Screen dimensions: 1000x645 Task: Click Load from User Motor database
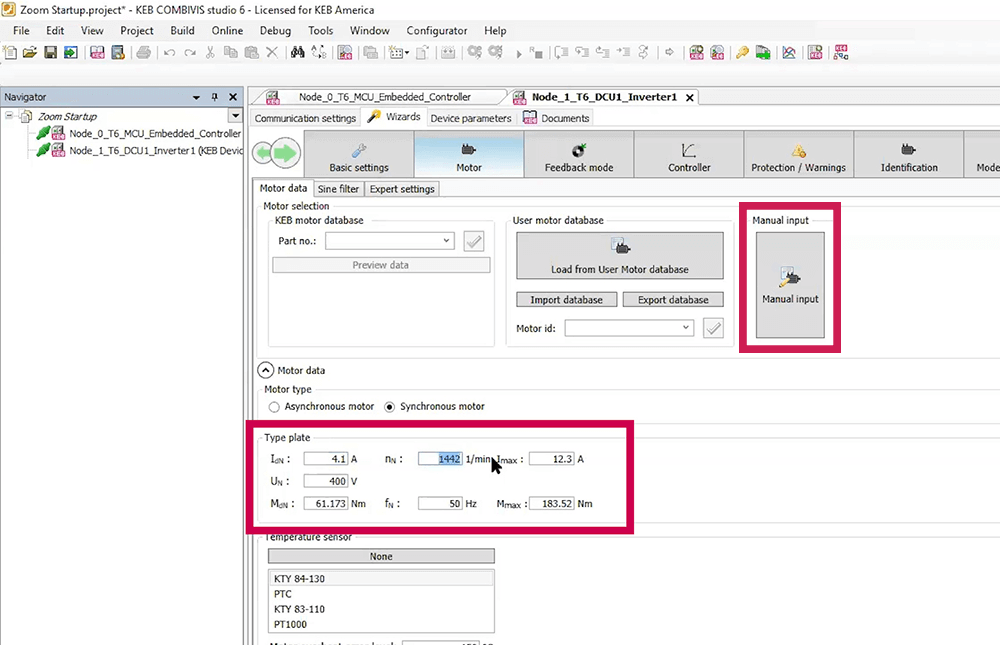click(620, 256)
